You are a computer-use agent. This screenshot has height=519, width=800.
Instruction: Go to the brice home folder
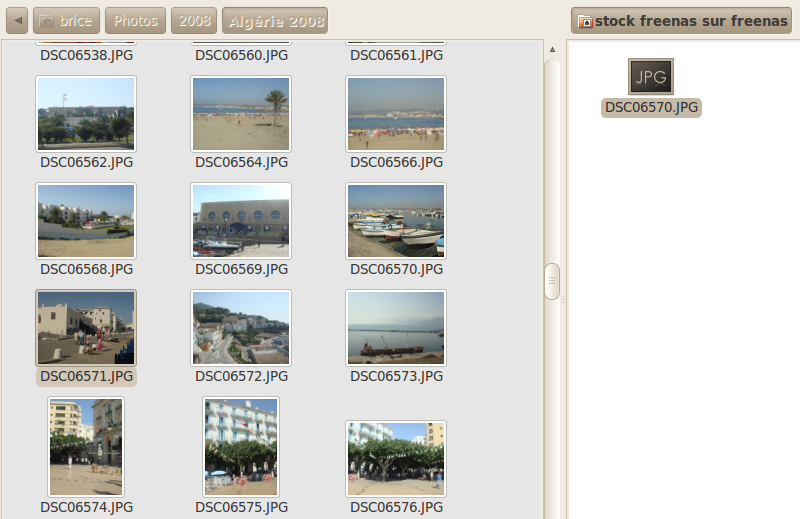point(66,21)
